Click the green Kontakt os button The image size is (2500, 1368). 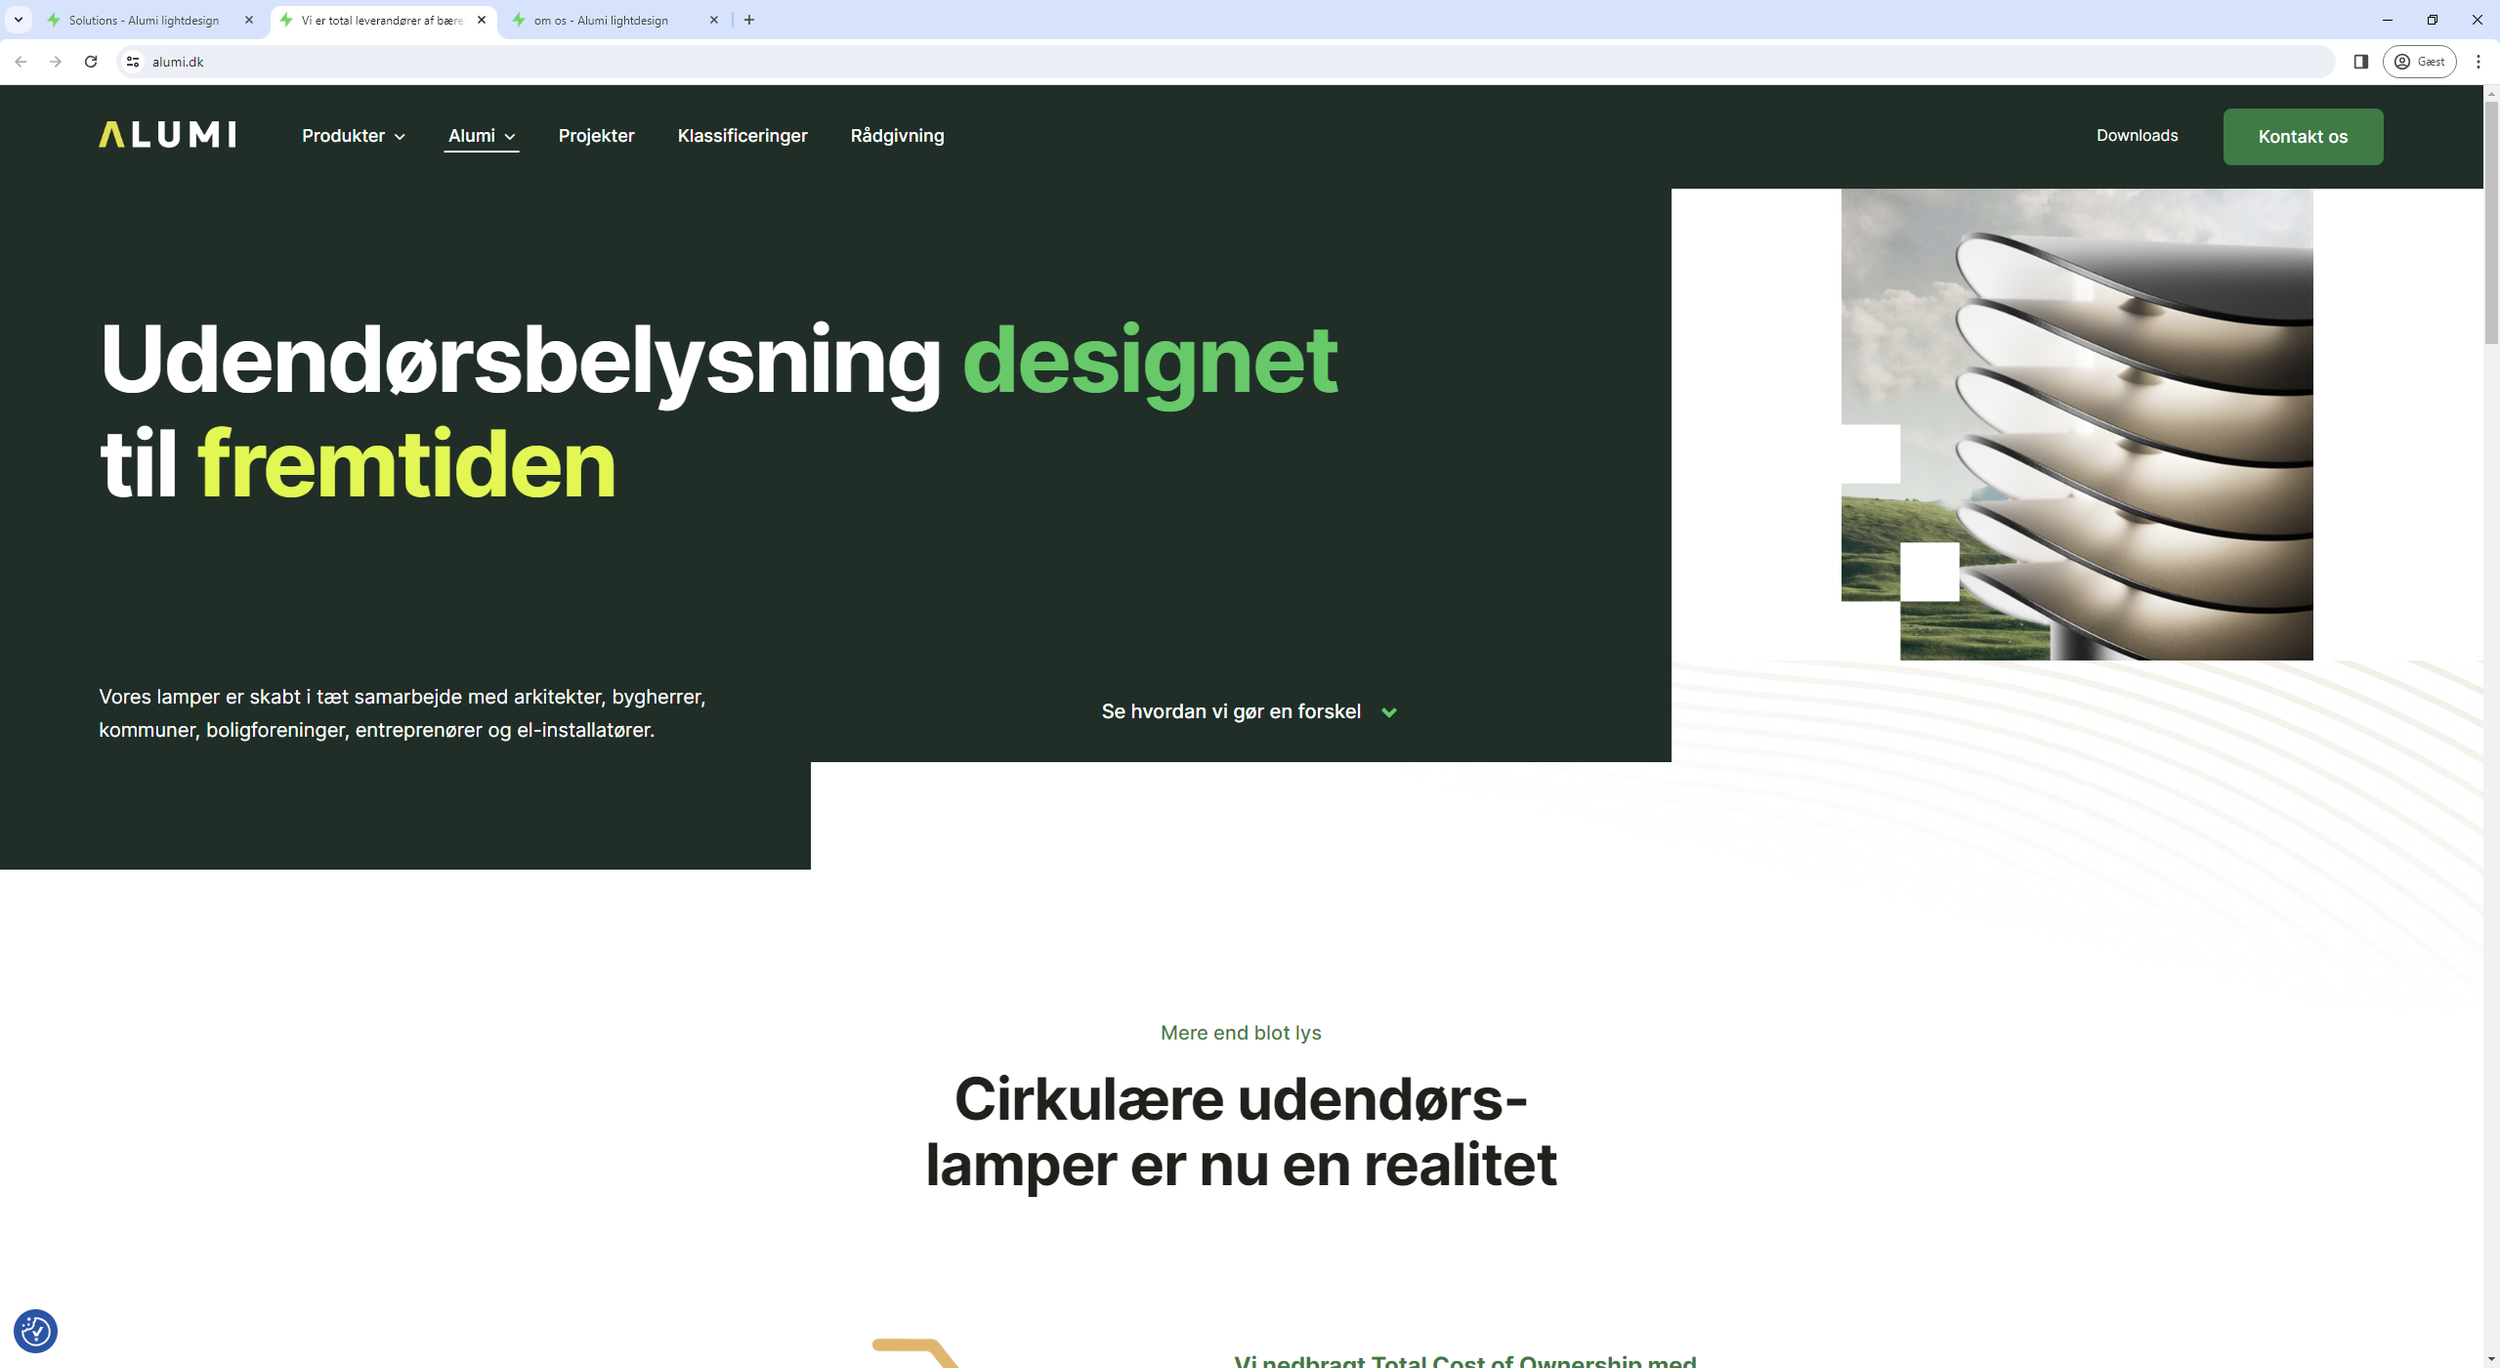click(2303, 137)
